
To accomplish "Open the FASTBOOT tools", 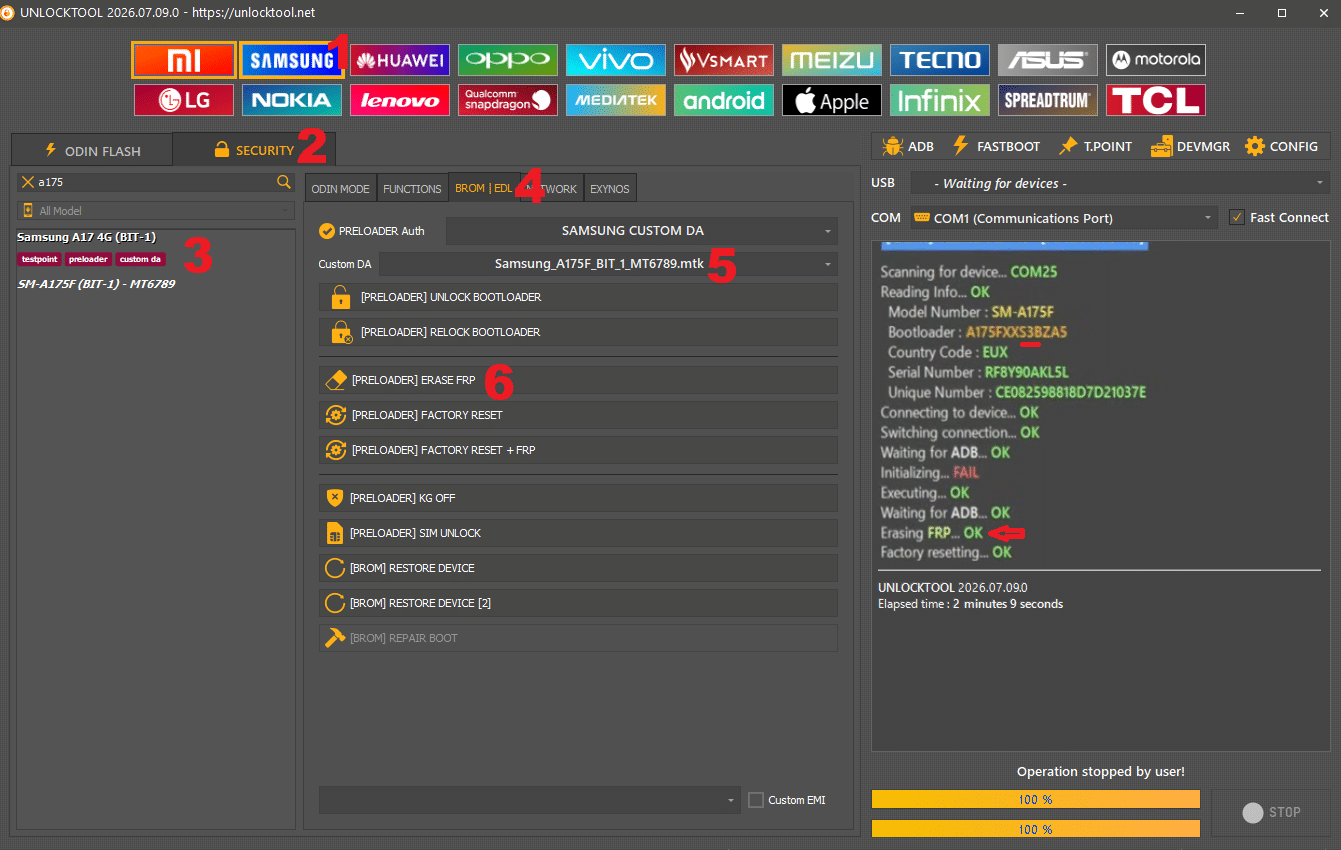I will pos(996,146).
